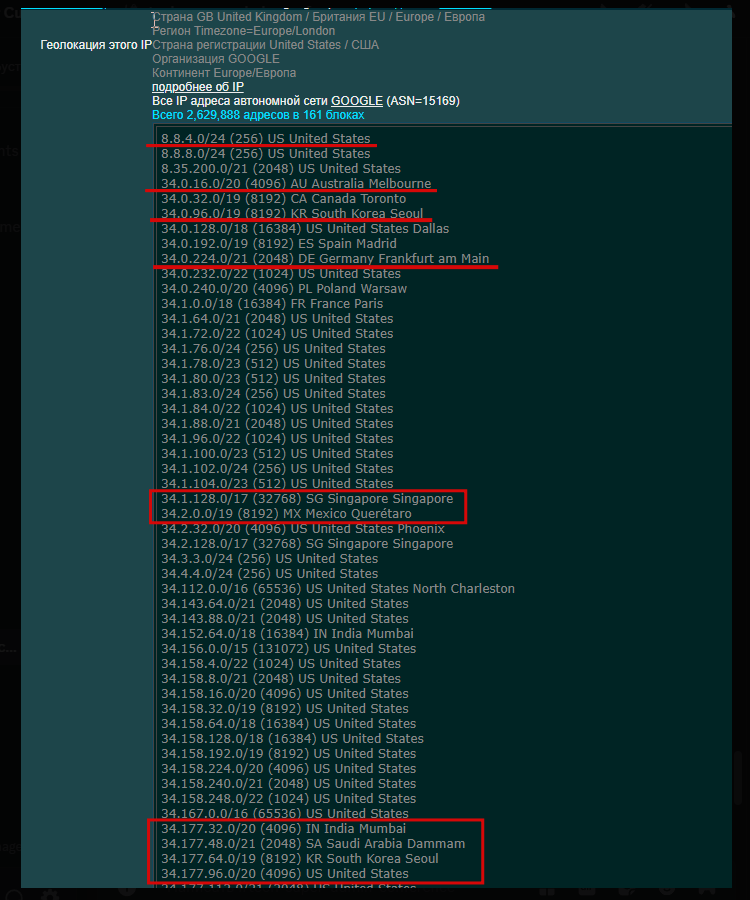Select the 34.158.248.0/22 United States row
The image size is (750, 900).
(289, 798)
